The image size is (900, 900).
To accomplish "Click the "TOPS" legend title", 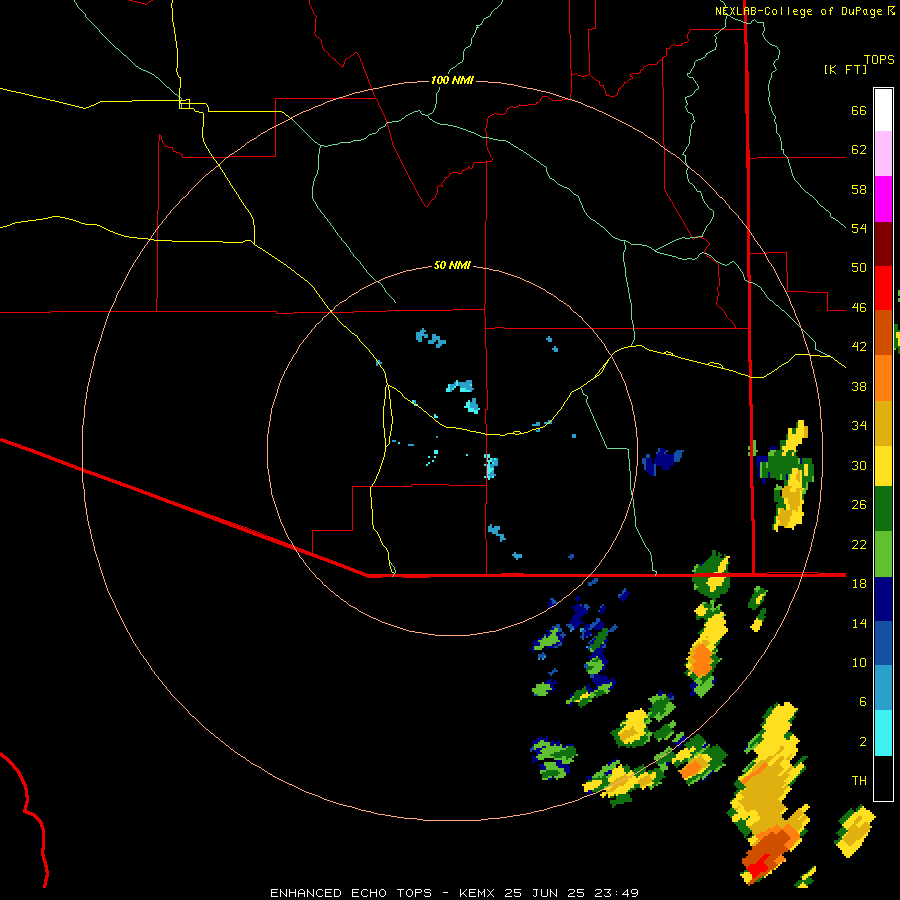I will tap(879, 59).
